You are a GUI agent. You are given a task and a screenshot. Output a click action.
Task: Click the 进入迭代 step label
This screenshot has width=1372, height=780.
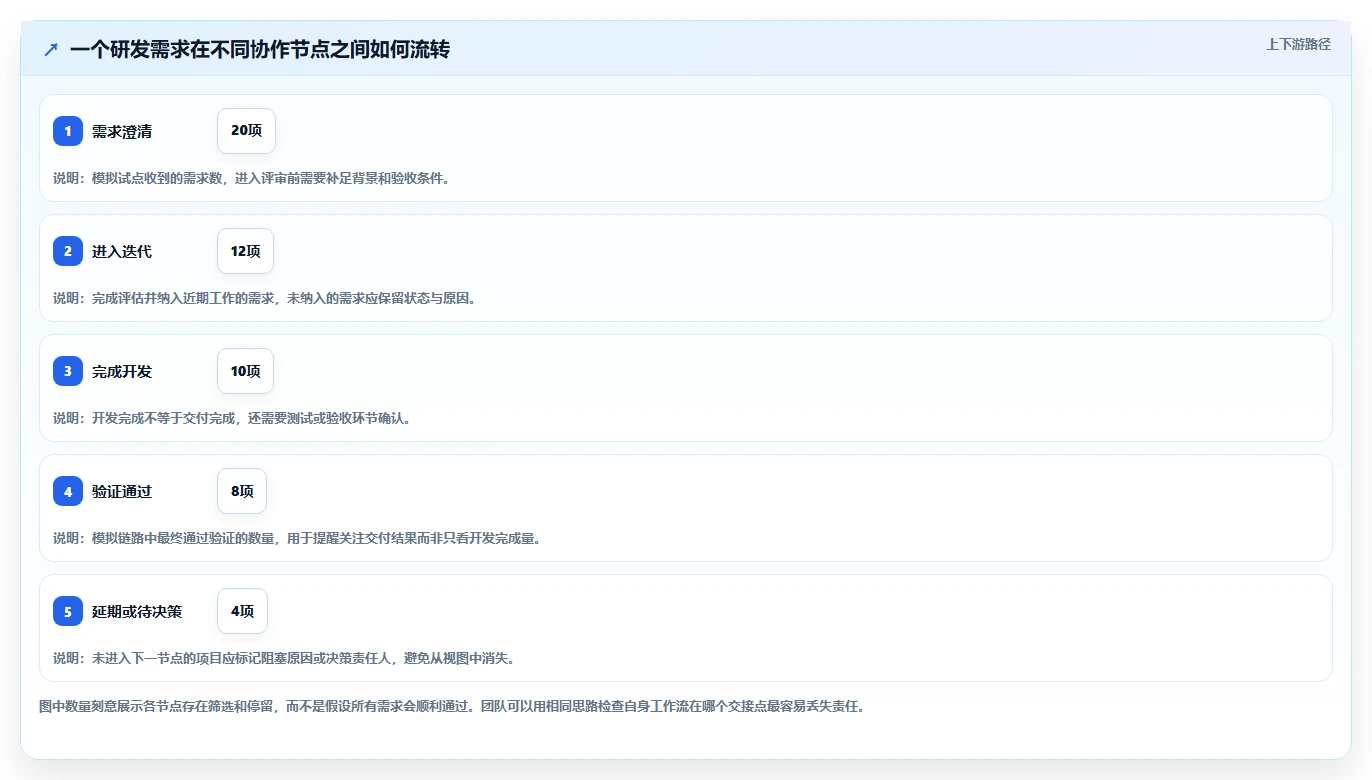point(122,251)
